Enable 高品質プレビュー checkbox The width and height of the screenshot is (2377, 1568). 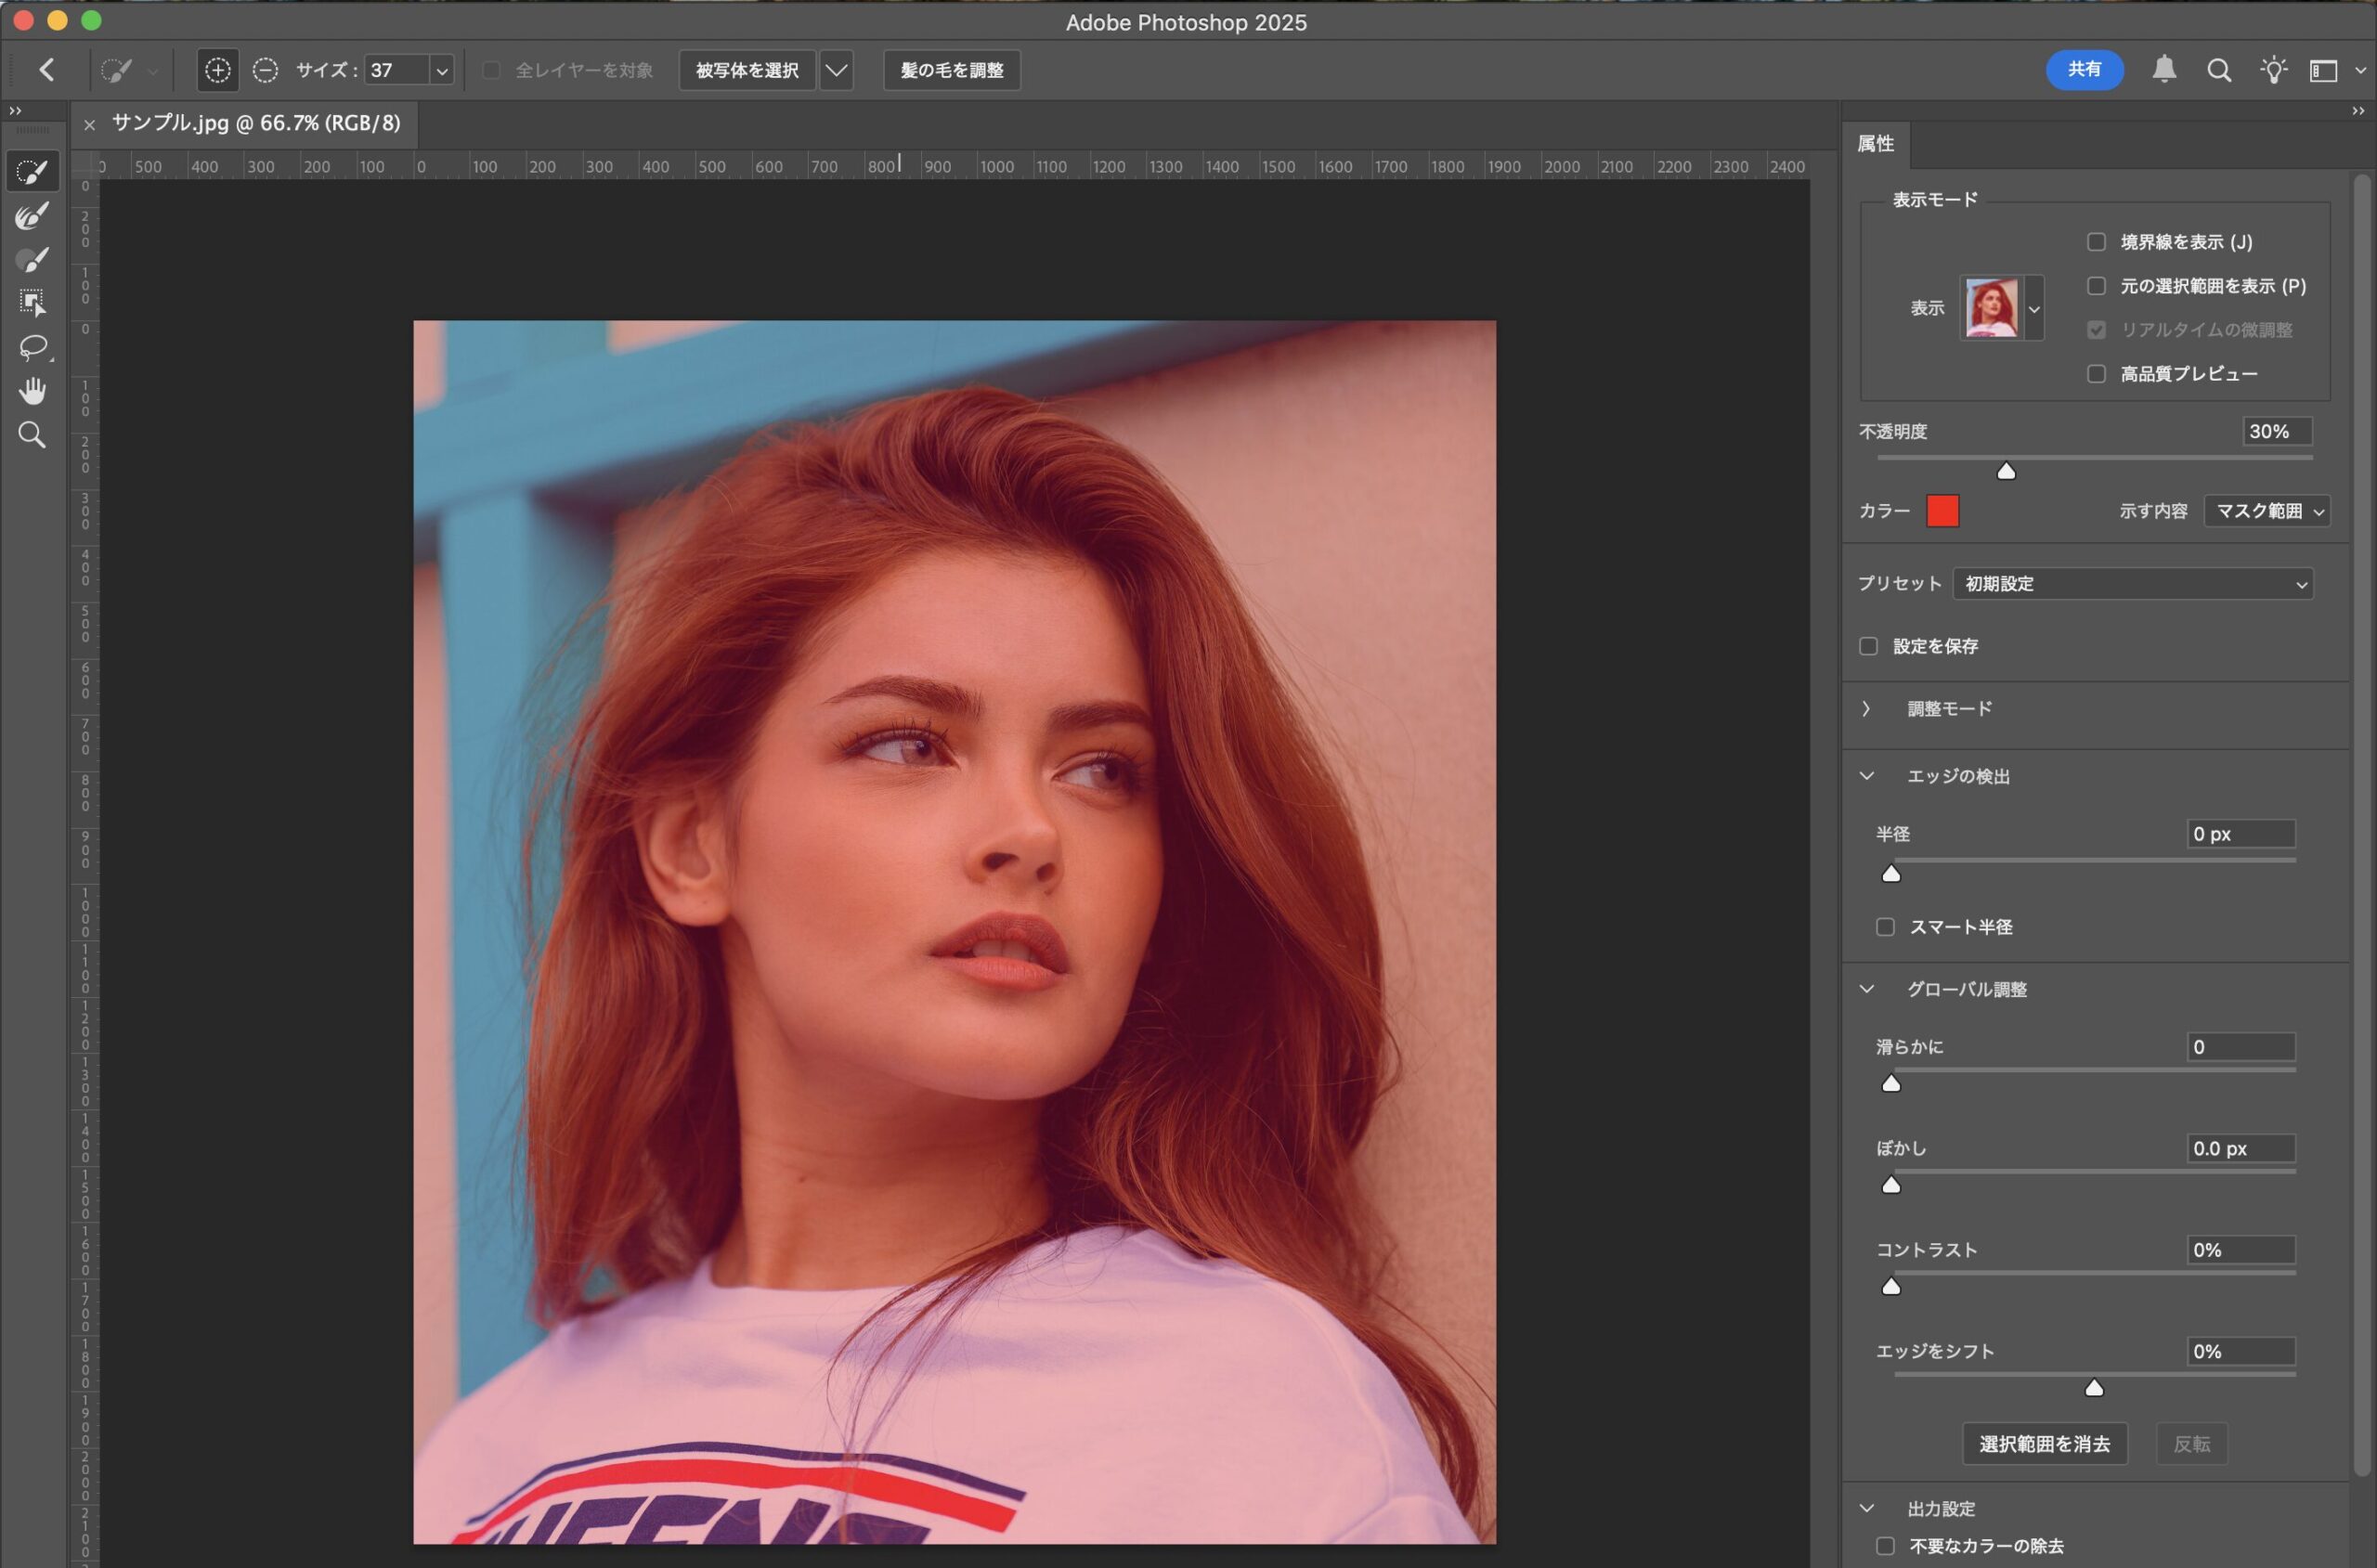[2096, 374]
